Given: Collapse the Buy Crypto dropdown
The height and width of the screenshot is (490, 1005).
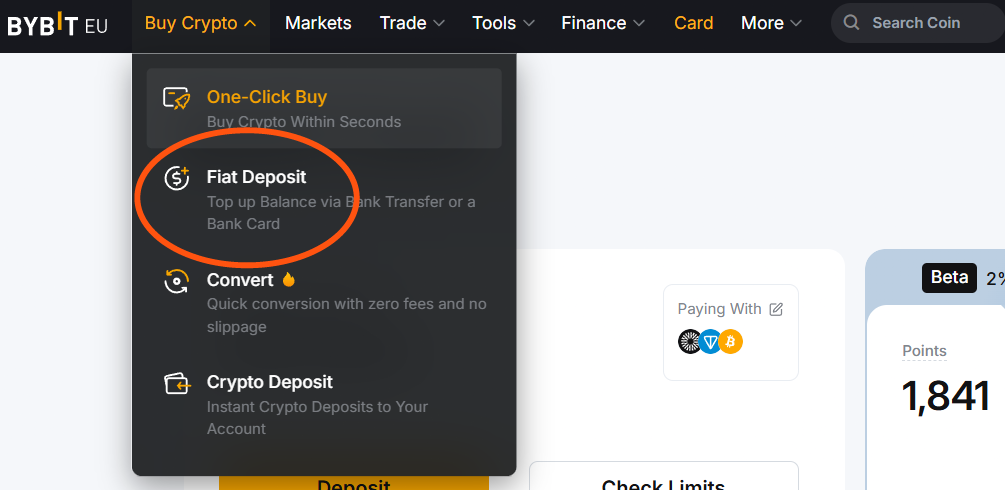Looking at the screenshot, I should 201,23.
